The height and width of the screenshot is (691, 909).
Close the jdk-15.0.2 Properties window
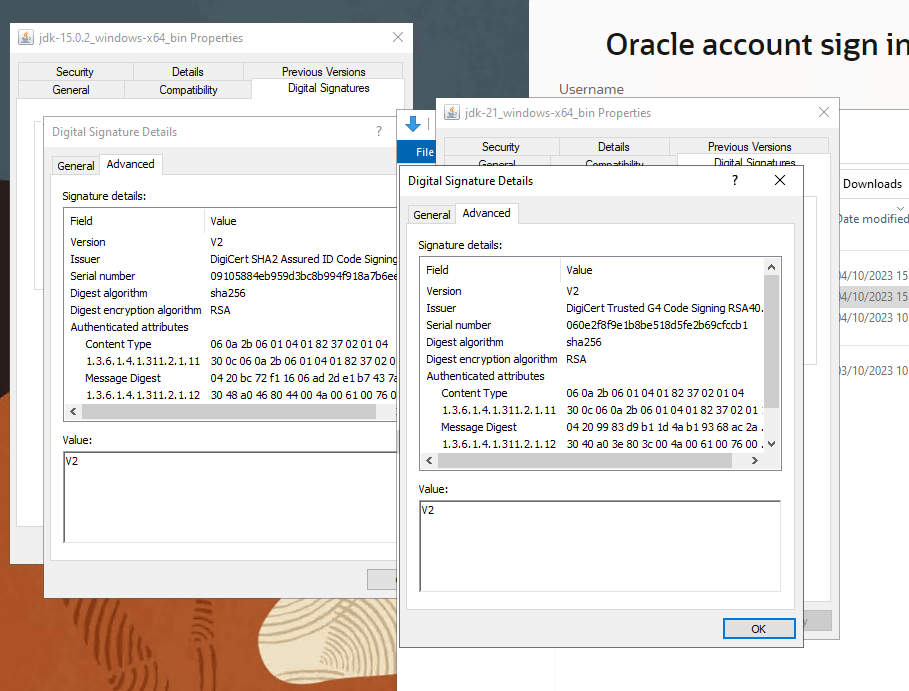[397, 38]
